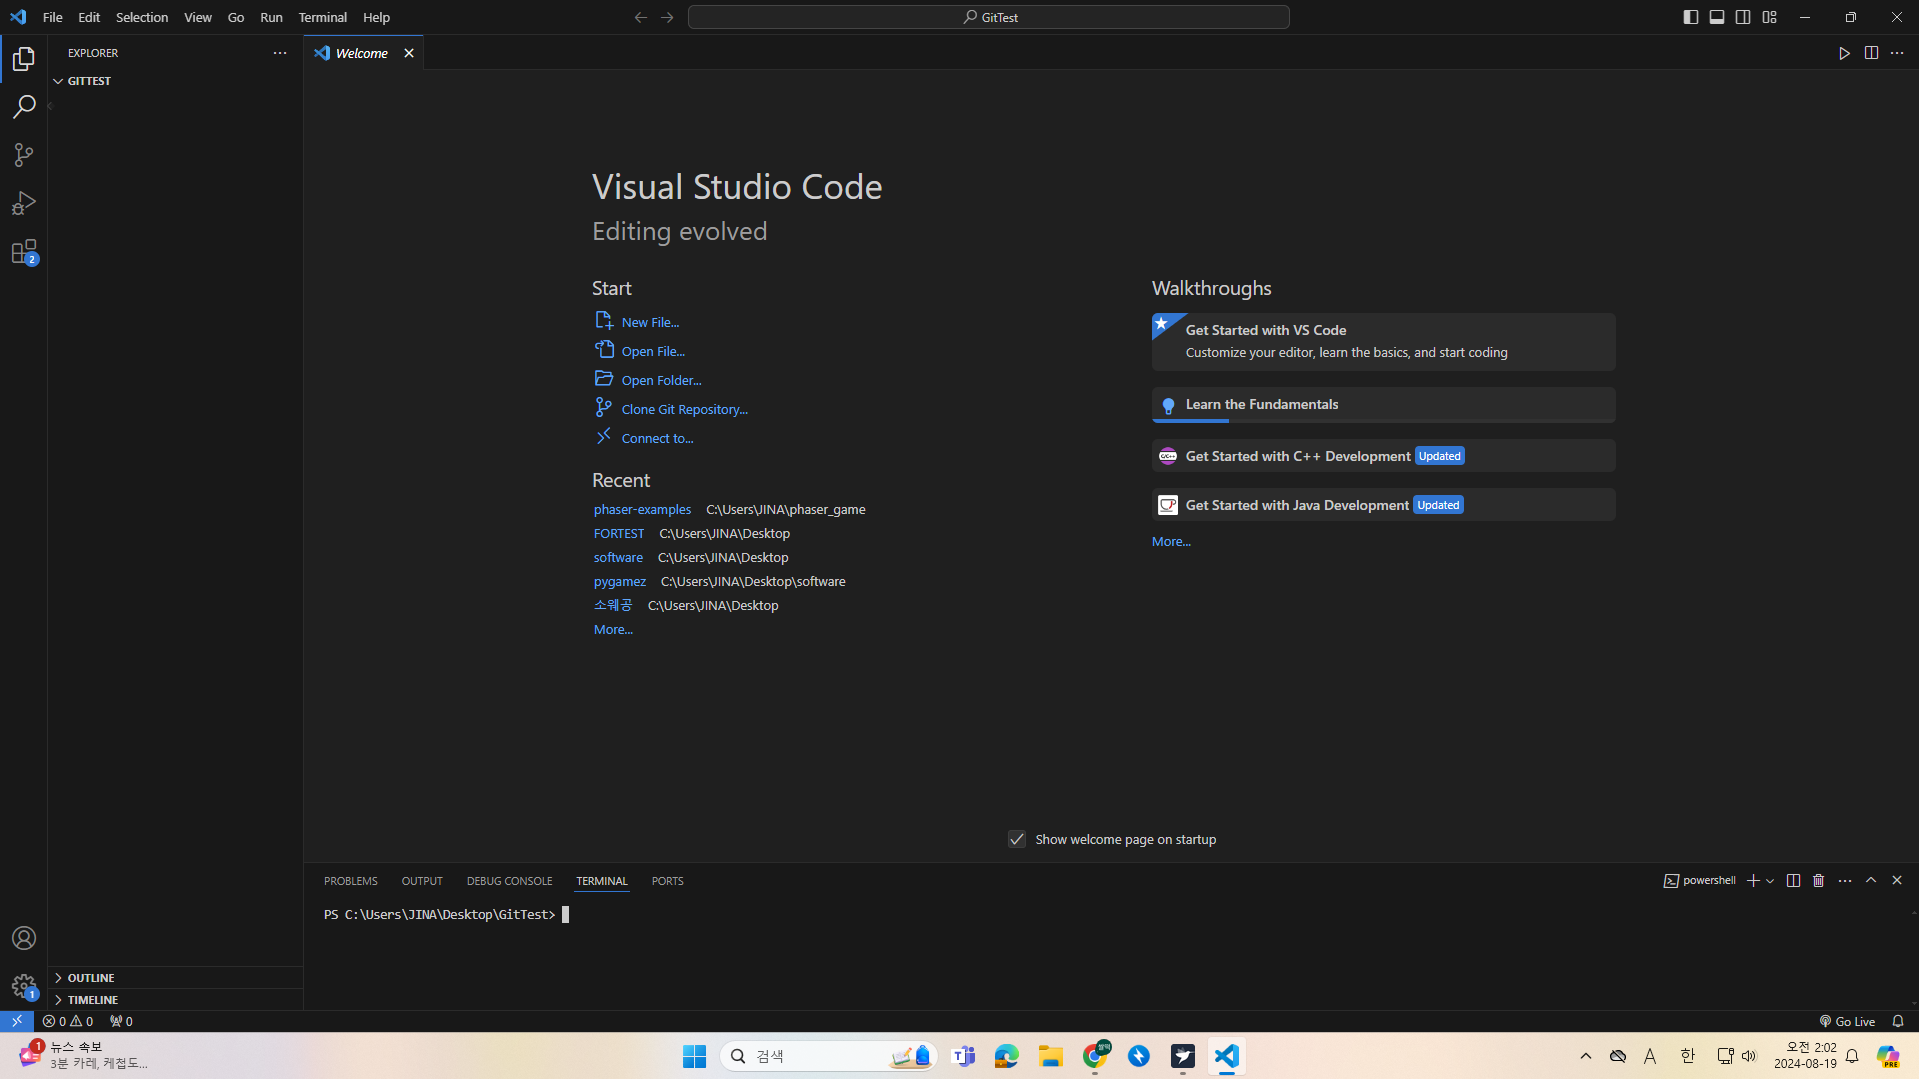Click the Open File... link
The image size is (1919, 1079).
653,351
